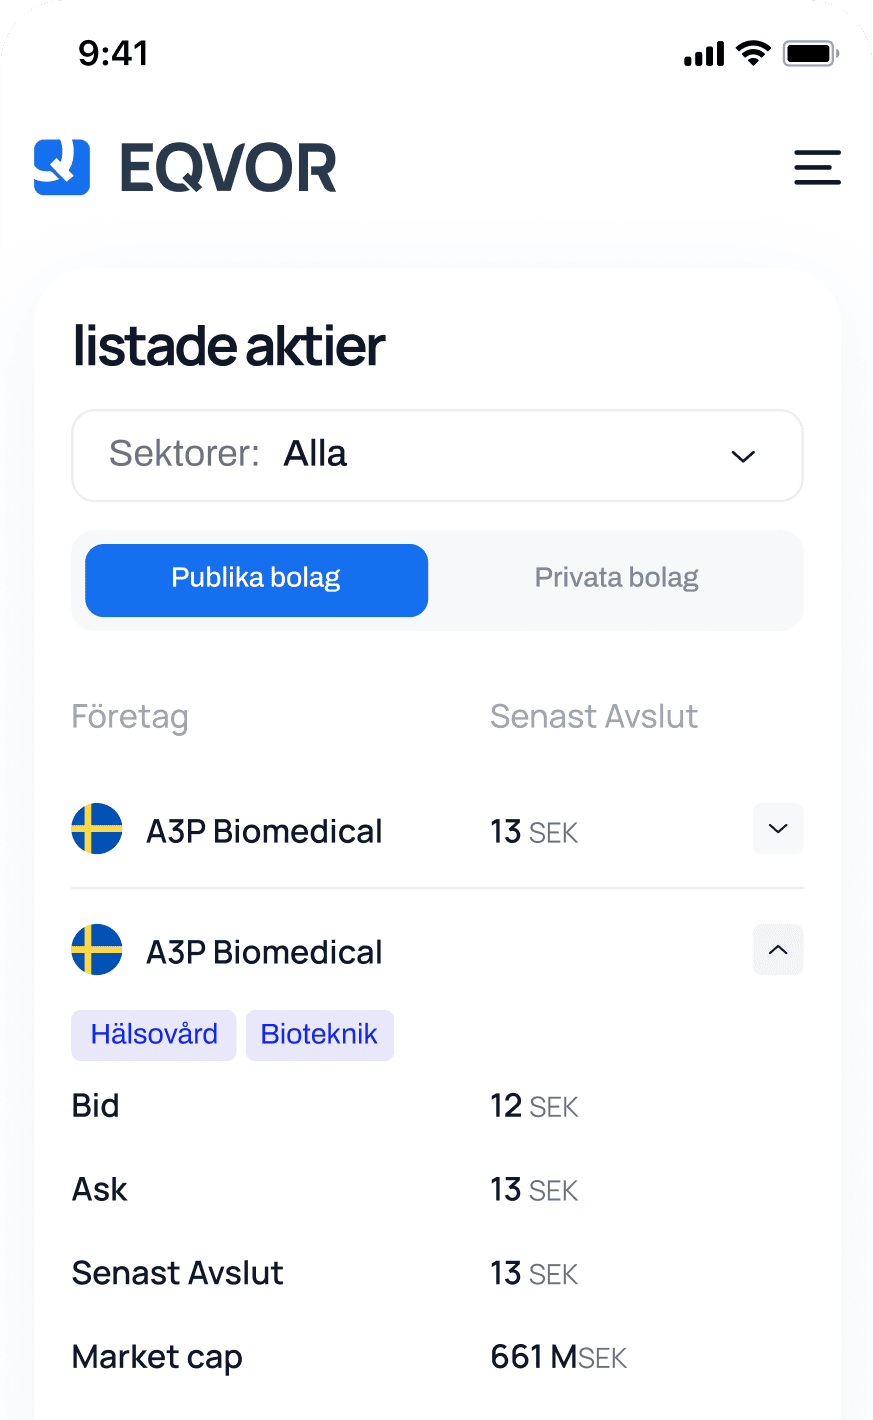
Task: Click the Hälsovård sector tag
Action: (x=154, y=1034)
